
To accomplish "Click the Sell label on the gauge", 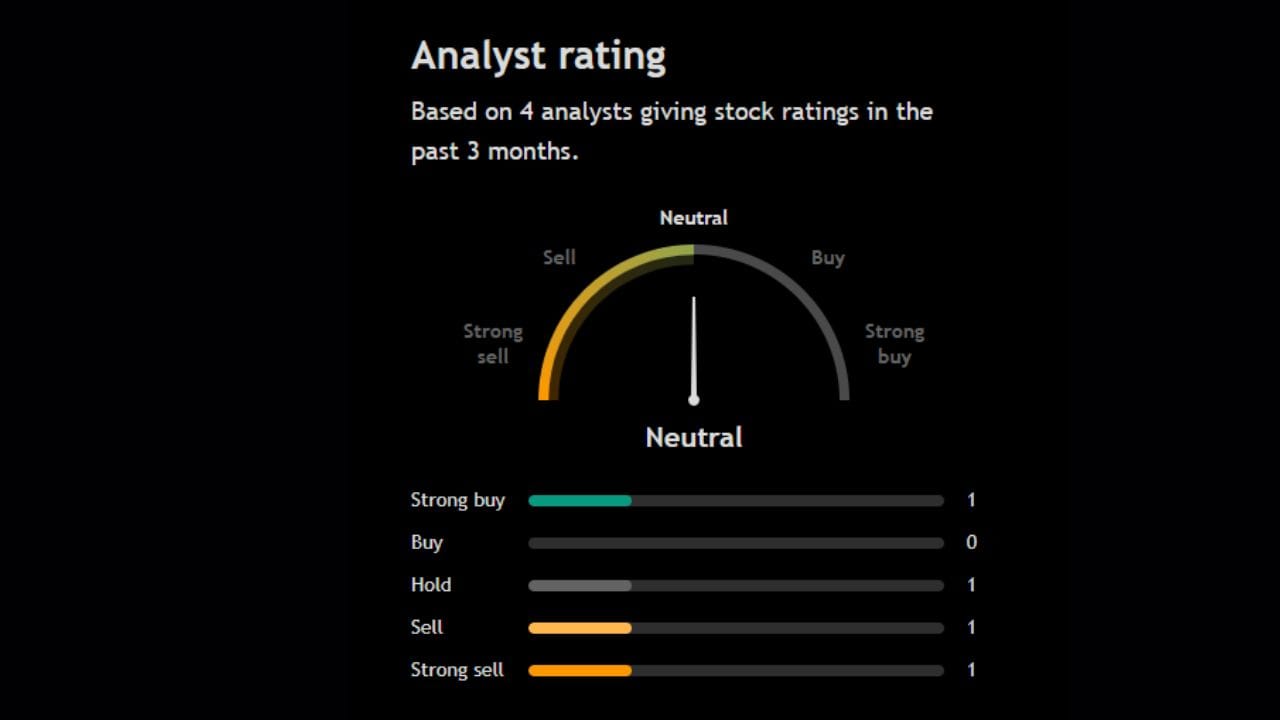I will [x=559, y=258].
